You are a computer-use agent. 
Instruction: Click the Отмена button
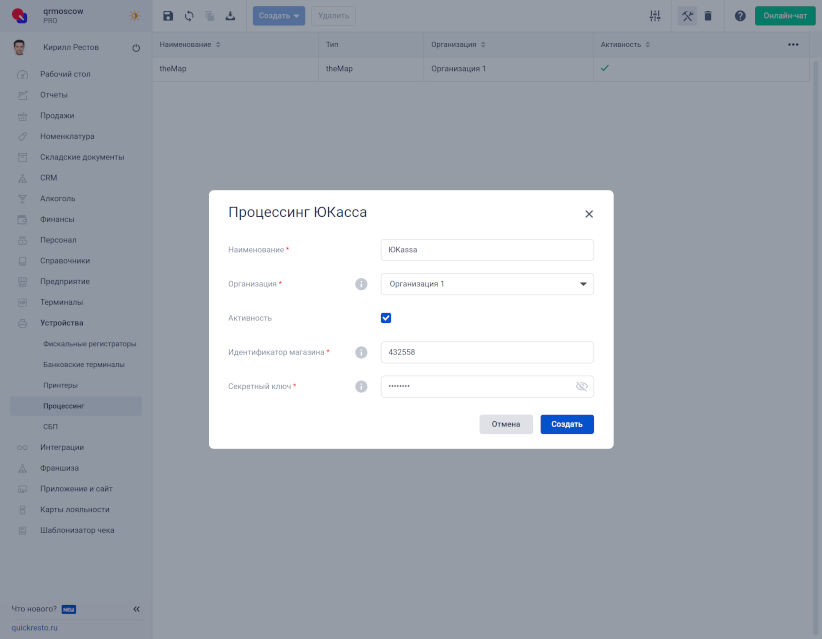pyautogui.click(x=506, y=425)
